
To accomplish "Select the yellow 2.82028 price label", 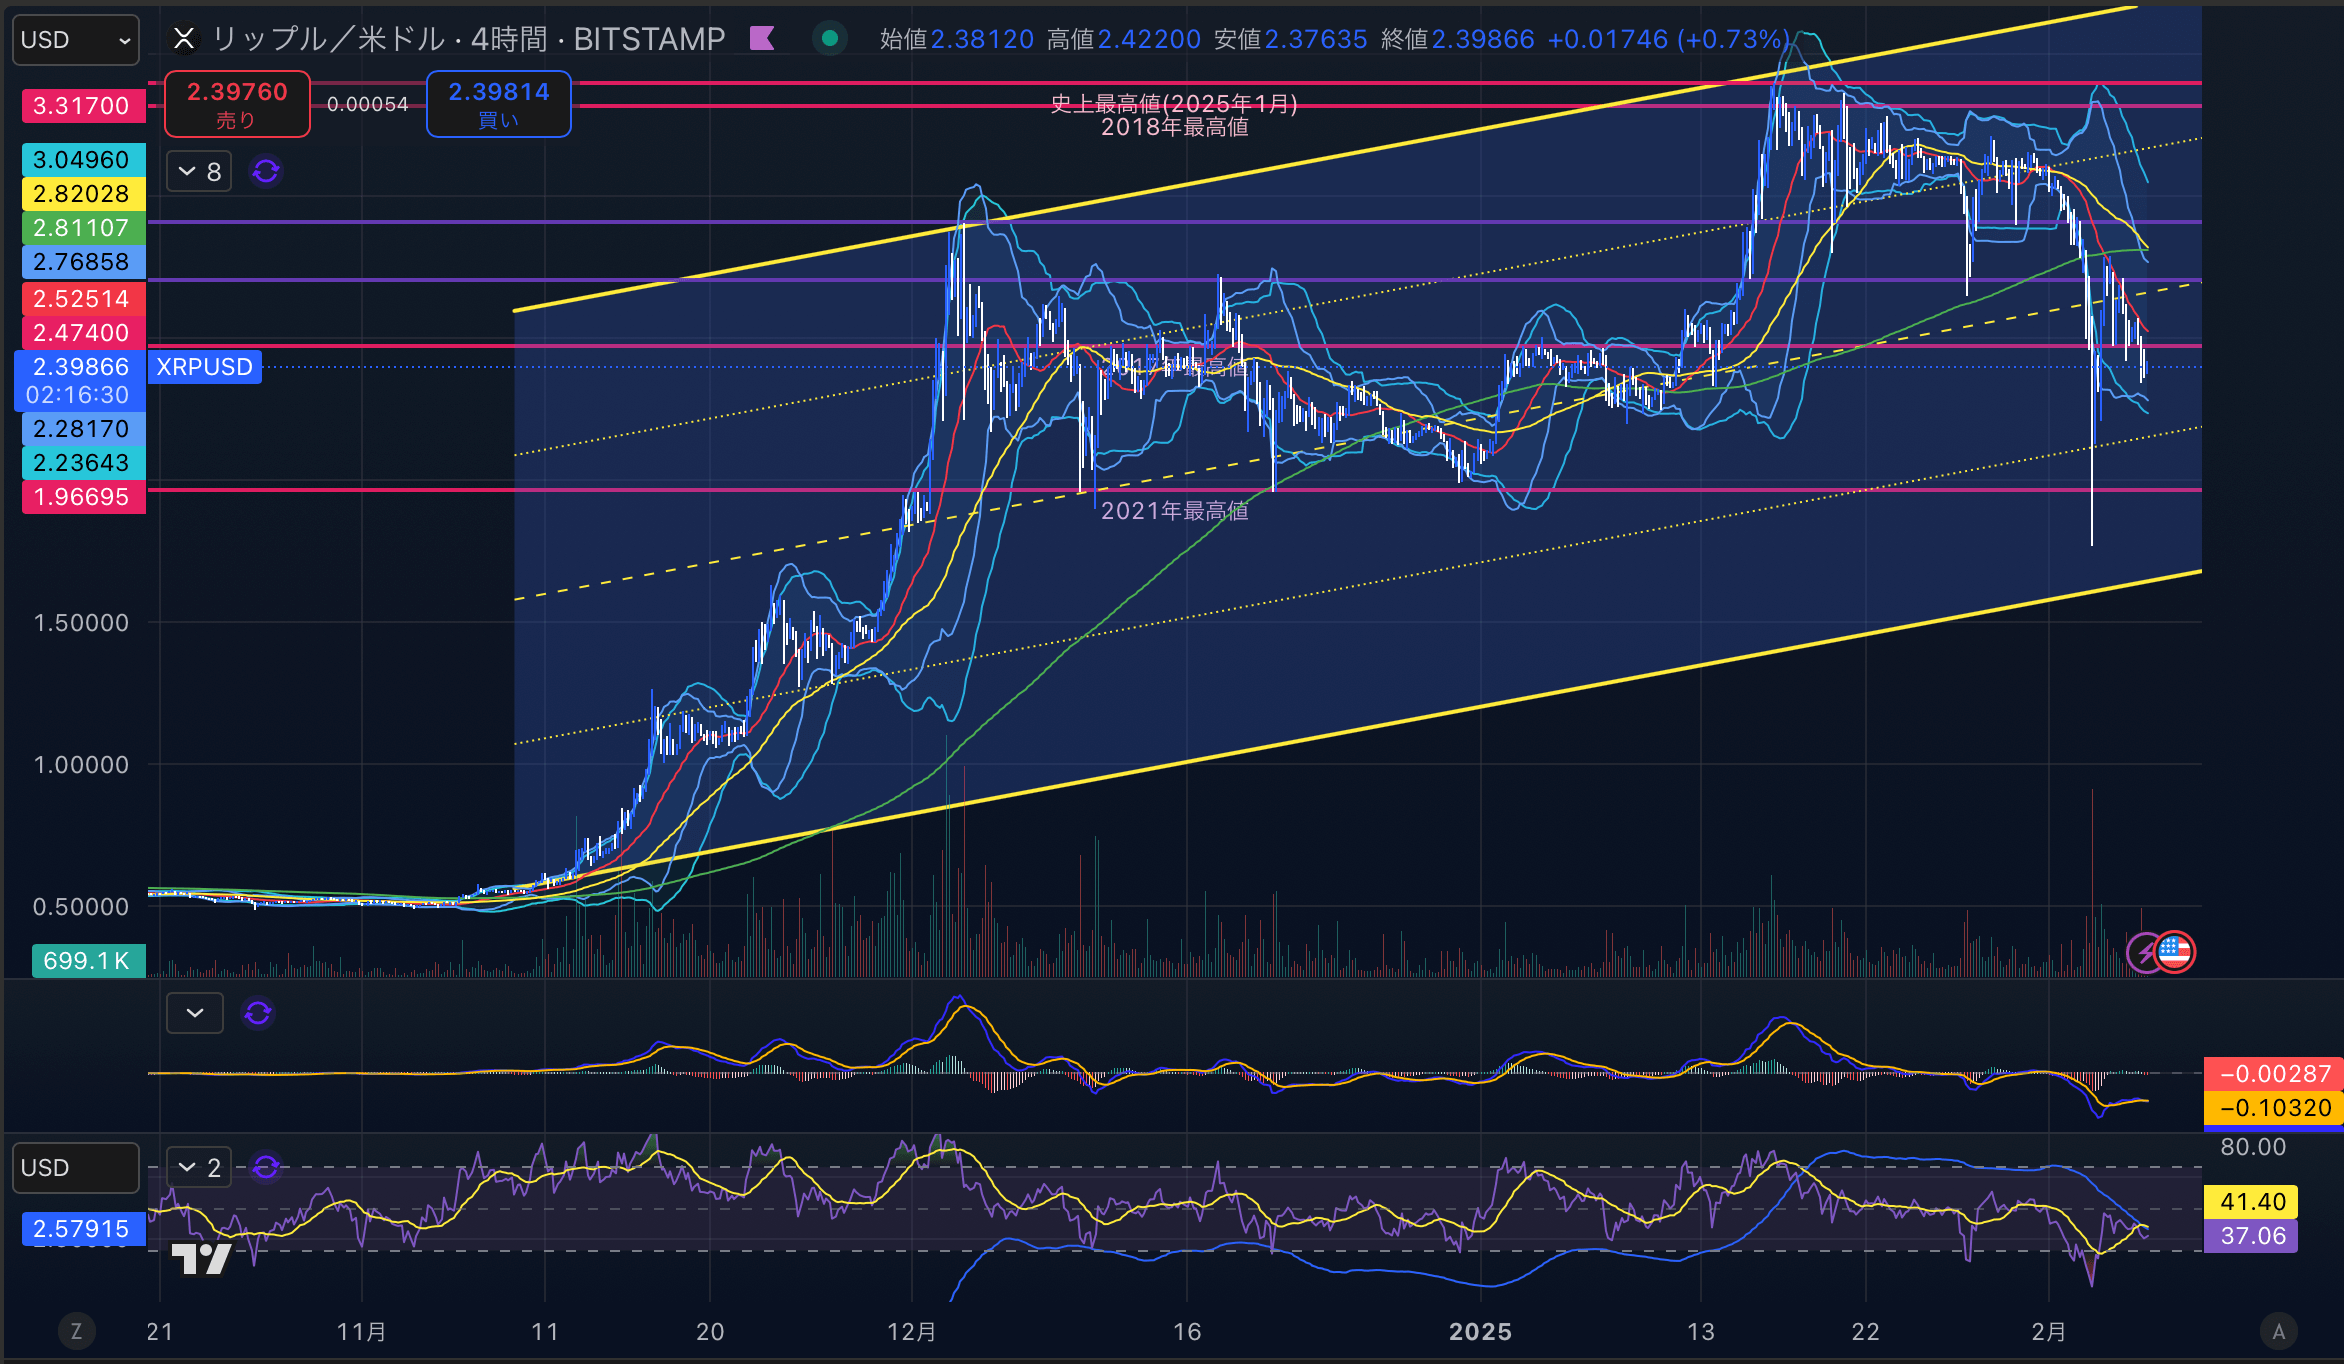I will (82, 194).
